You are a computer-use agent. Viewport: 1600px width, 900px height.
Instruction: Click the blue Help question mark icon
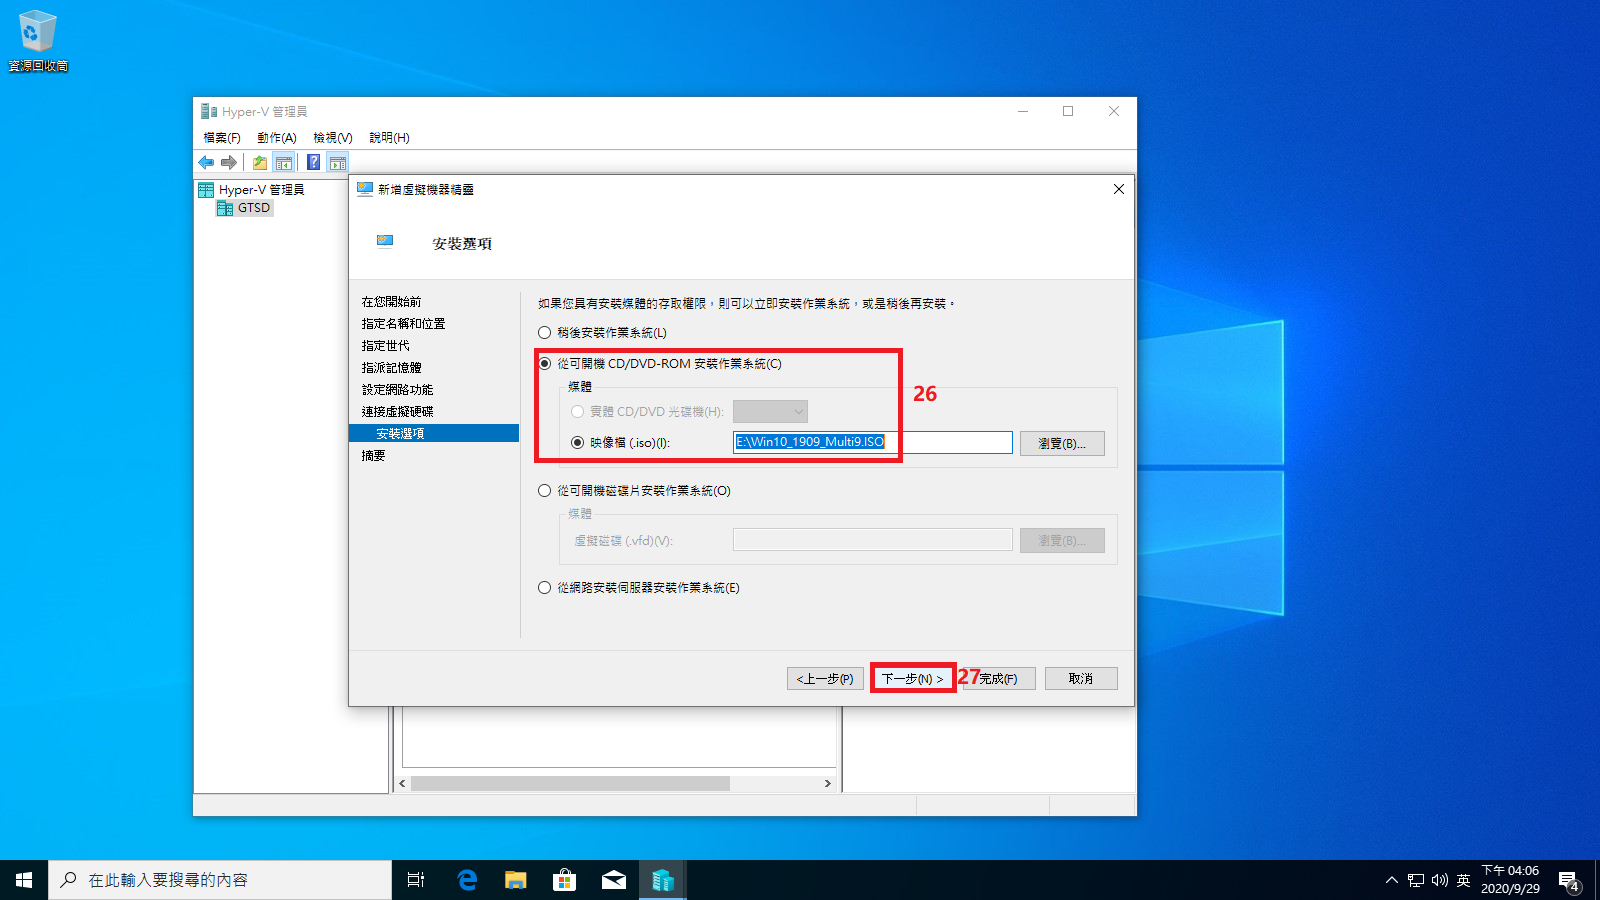[313, 162]
